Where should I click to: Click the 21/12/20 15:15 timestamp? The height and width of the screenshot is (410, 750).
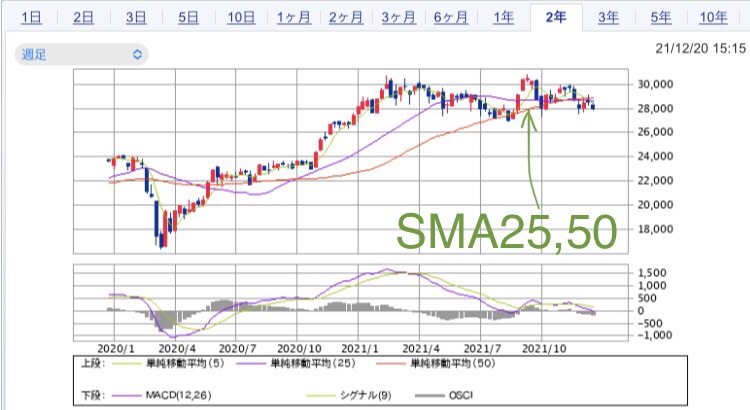[700, 48]
